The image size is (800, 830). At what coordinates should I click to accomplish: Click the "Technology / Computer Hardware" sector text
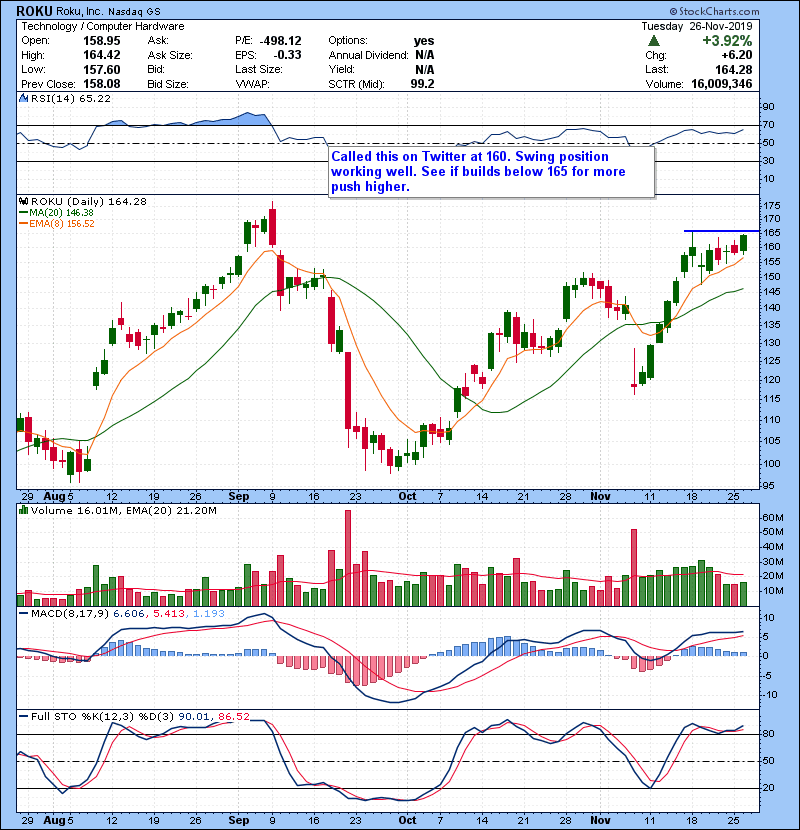pos(103,26)
